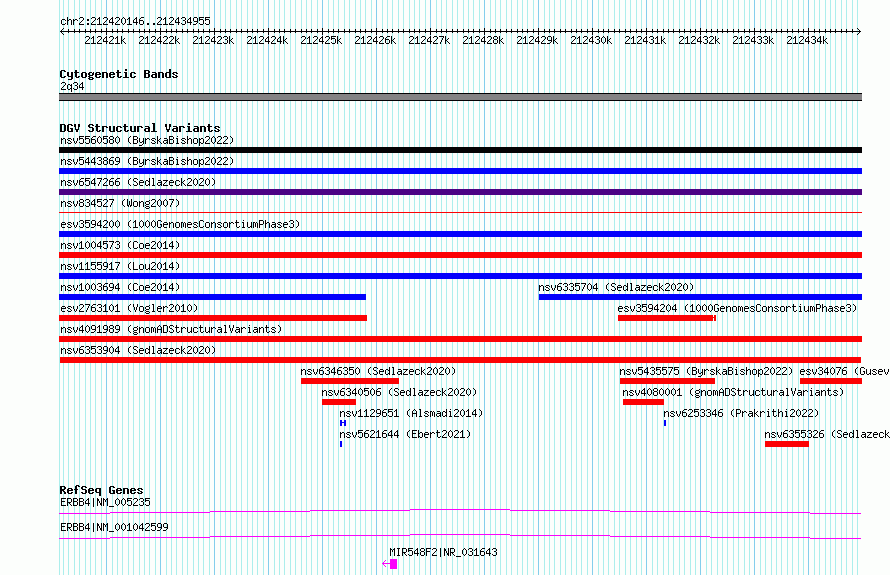Click the red esv34076 variant bar
This screenshot has height=575, width=890.
pyautogui.click(x=831, y=381)
